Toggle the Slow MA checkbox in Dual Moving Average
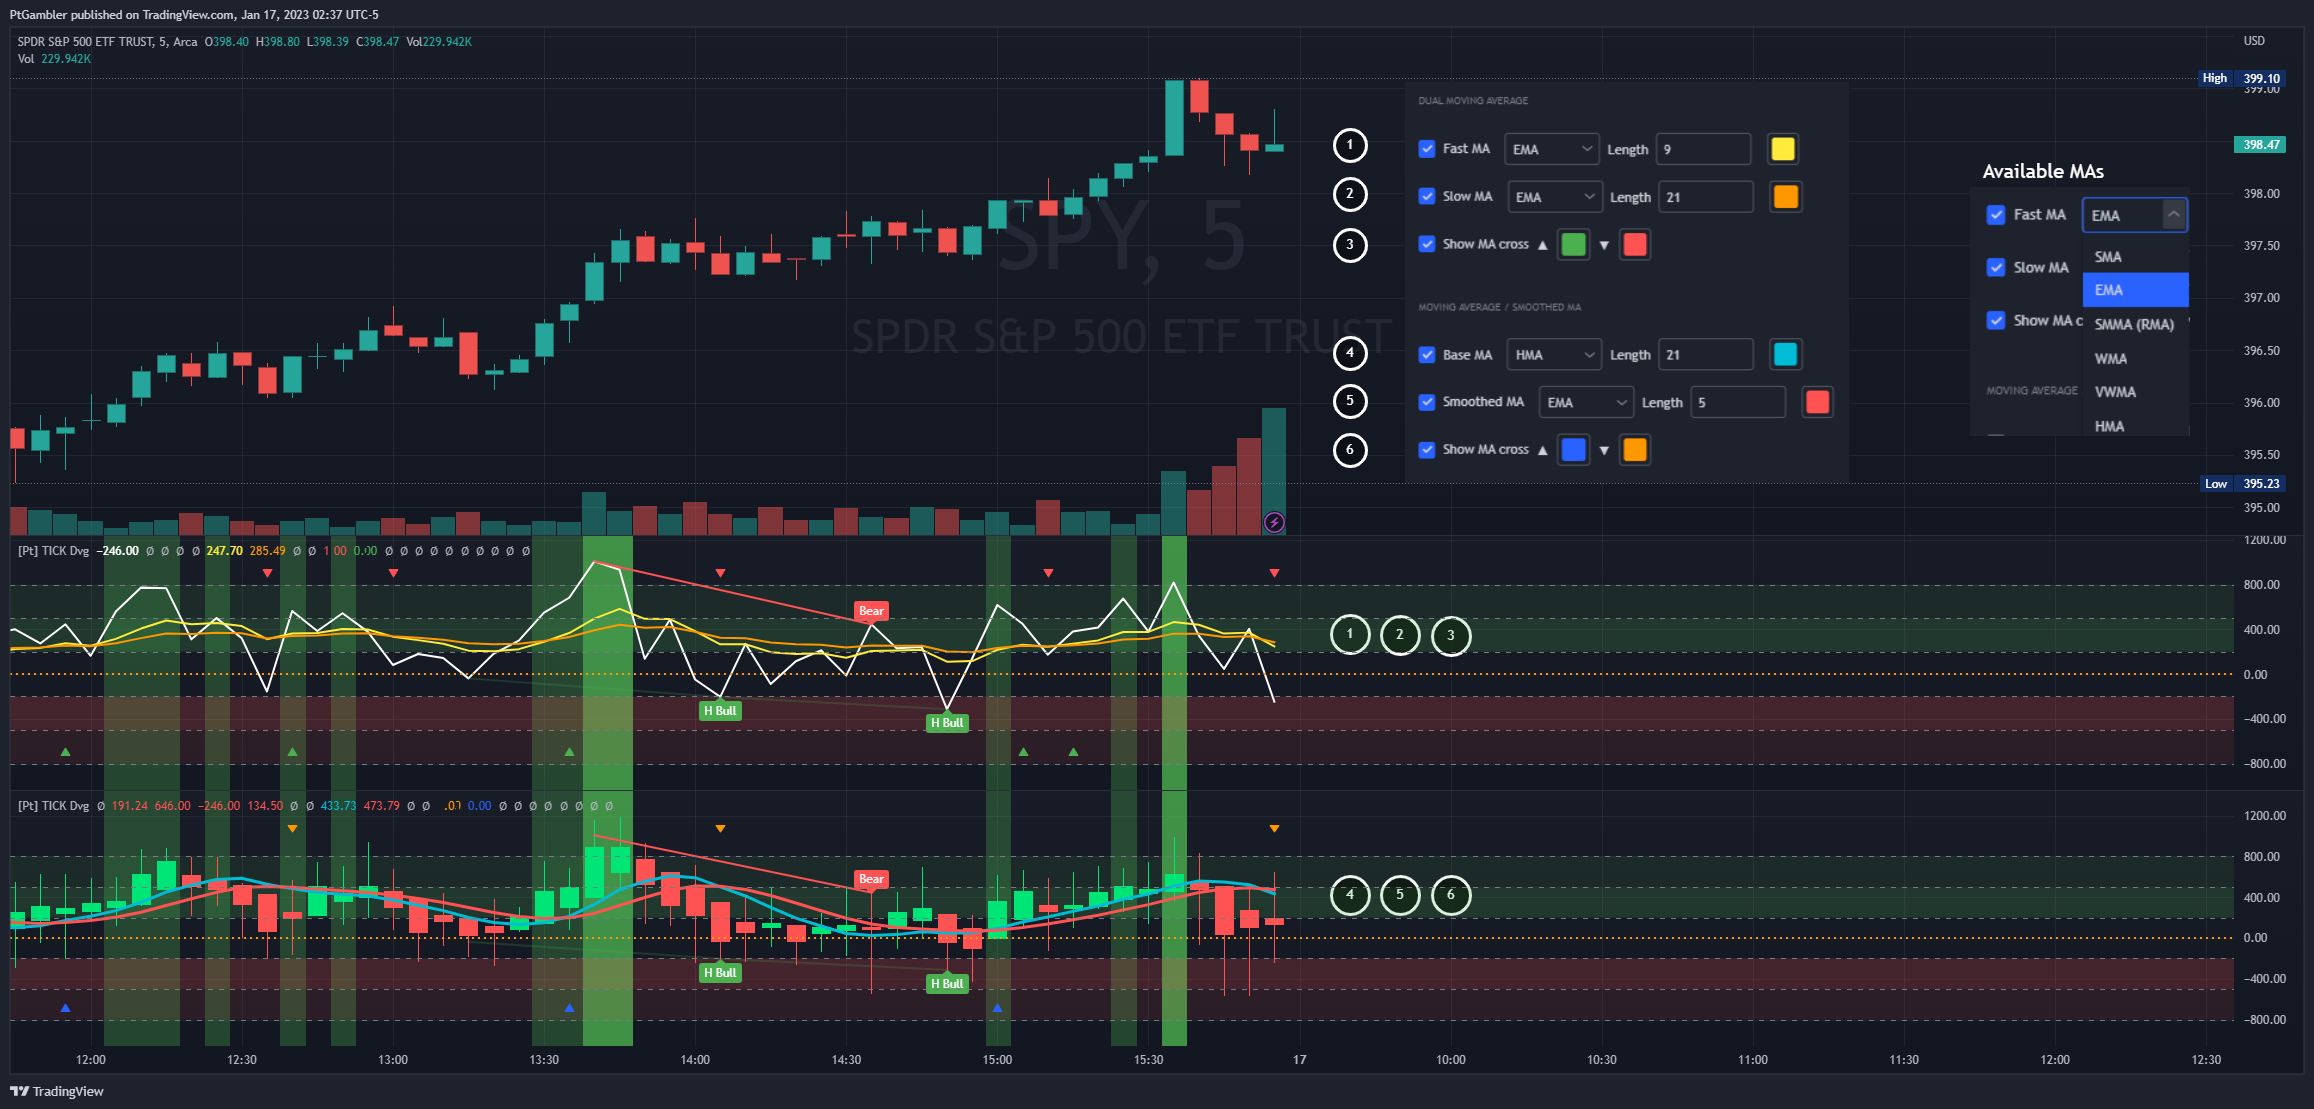This screenshot has height=1109, width=2314. click(1427, 196)
